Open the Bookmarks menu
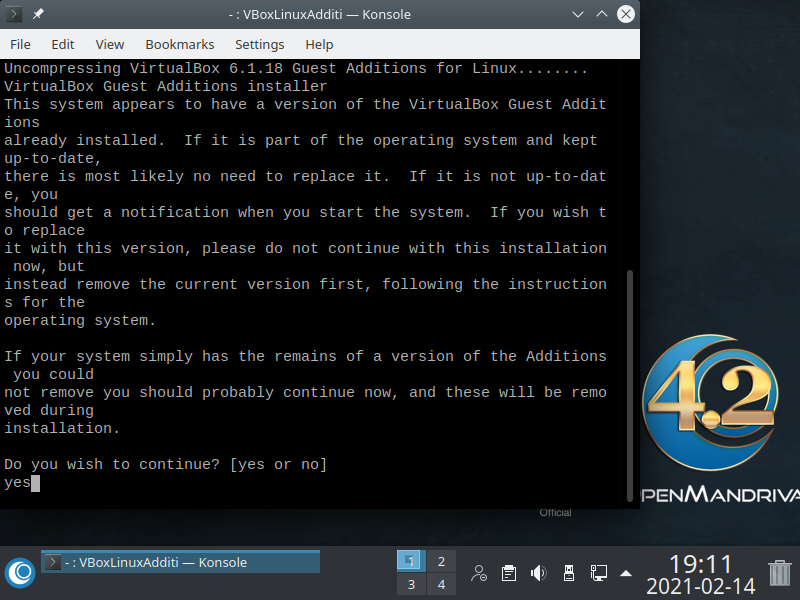 tap(180, 44)
